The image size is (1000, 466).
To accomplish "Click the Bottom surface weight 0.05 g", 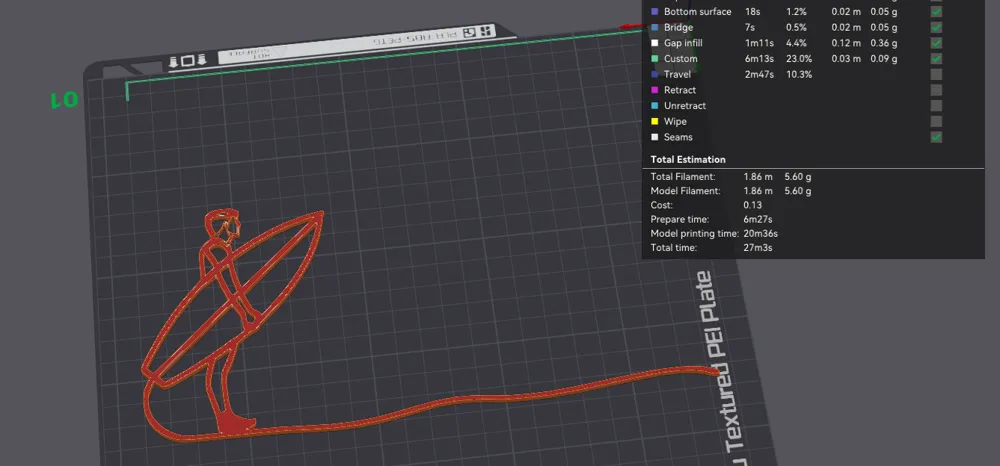I will 883,11.
